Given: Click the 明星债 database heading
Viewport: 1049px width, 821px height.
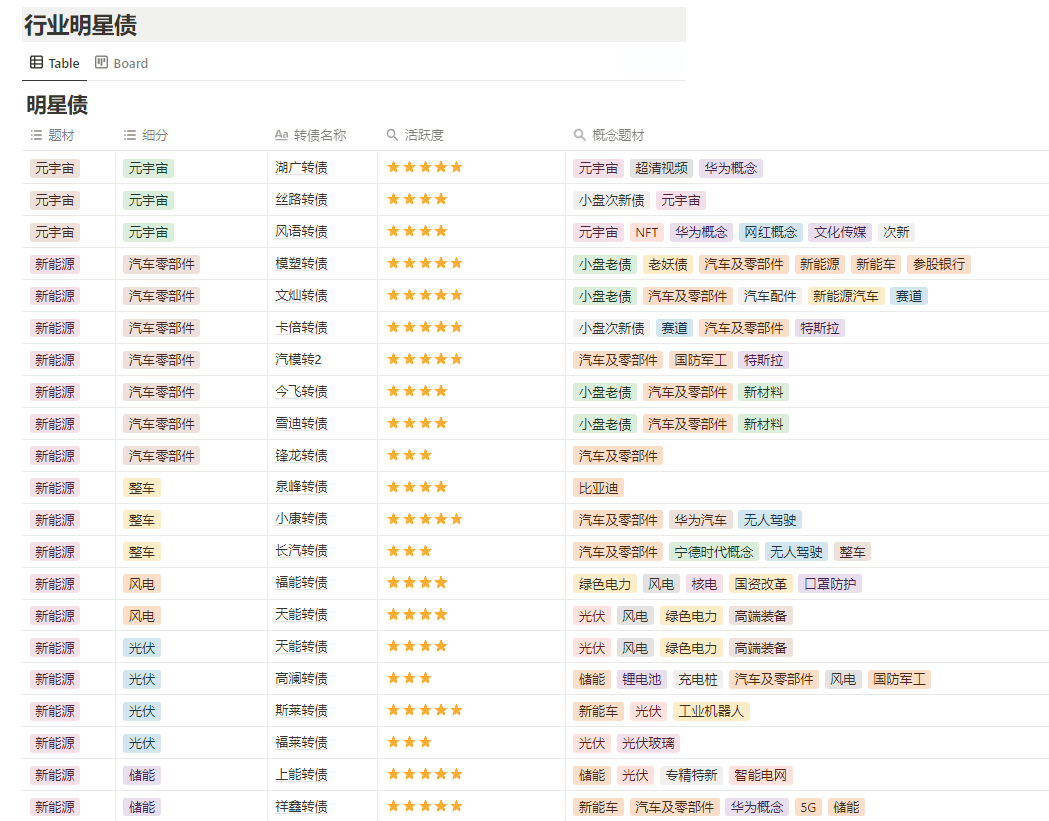Looking at the screenshot, I should coord(57,105).
